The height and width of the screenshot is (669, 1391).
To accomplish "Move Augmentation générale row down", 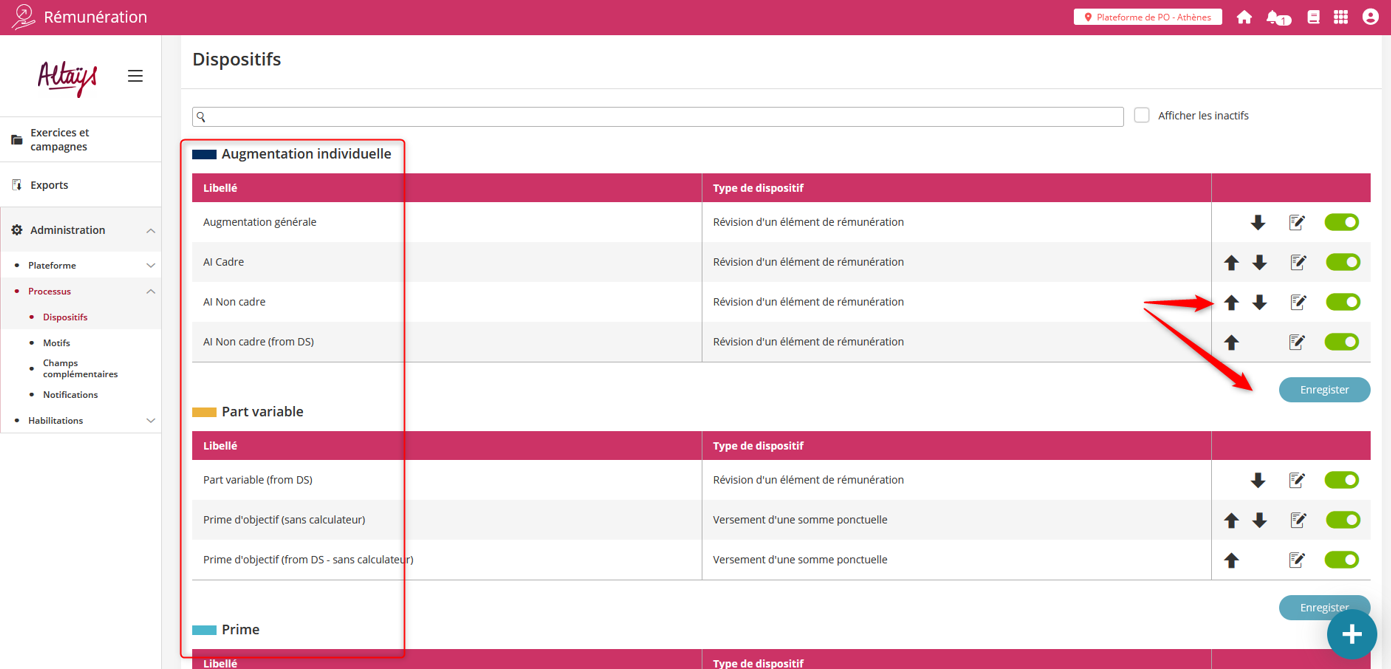I will 1258,223.
